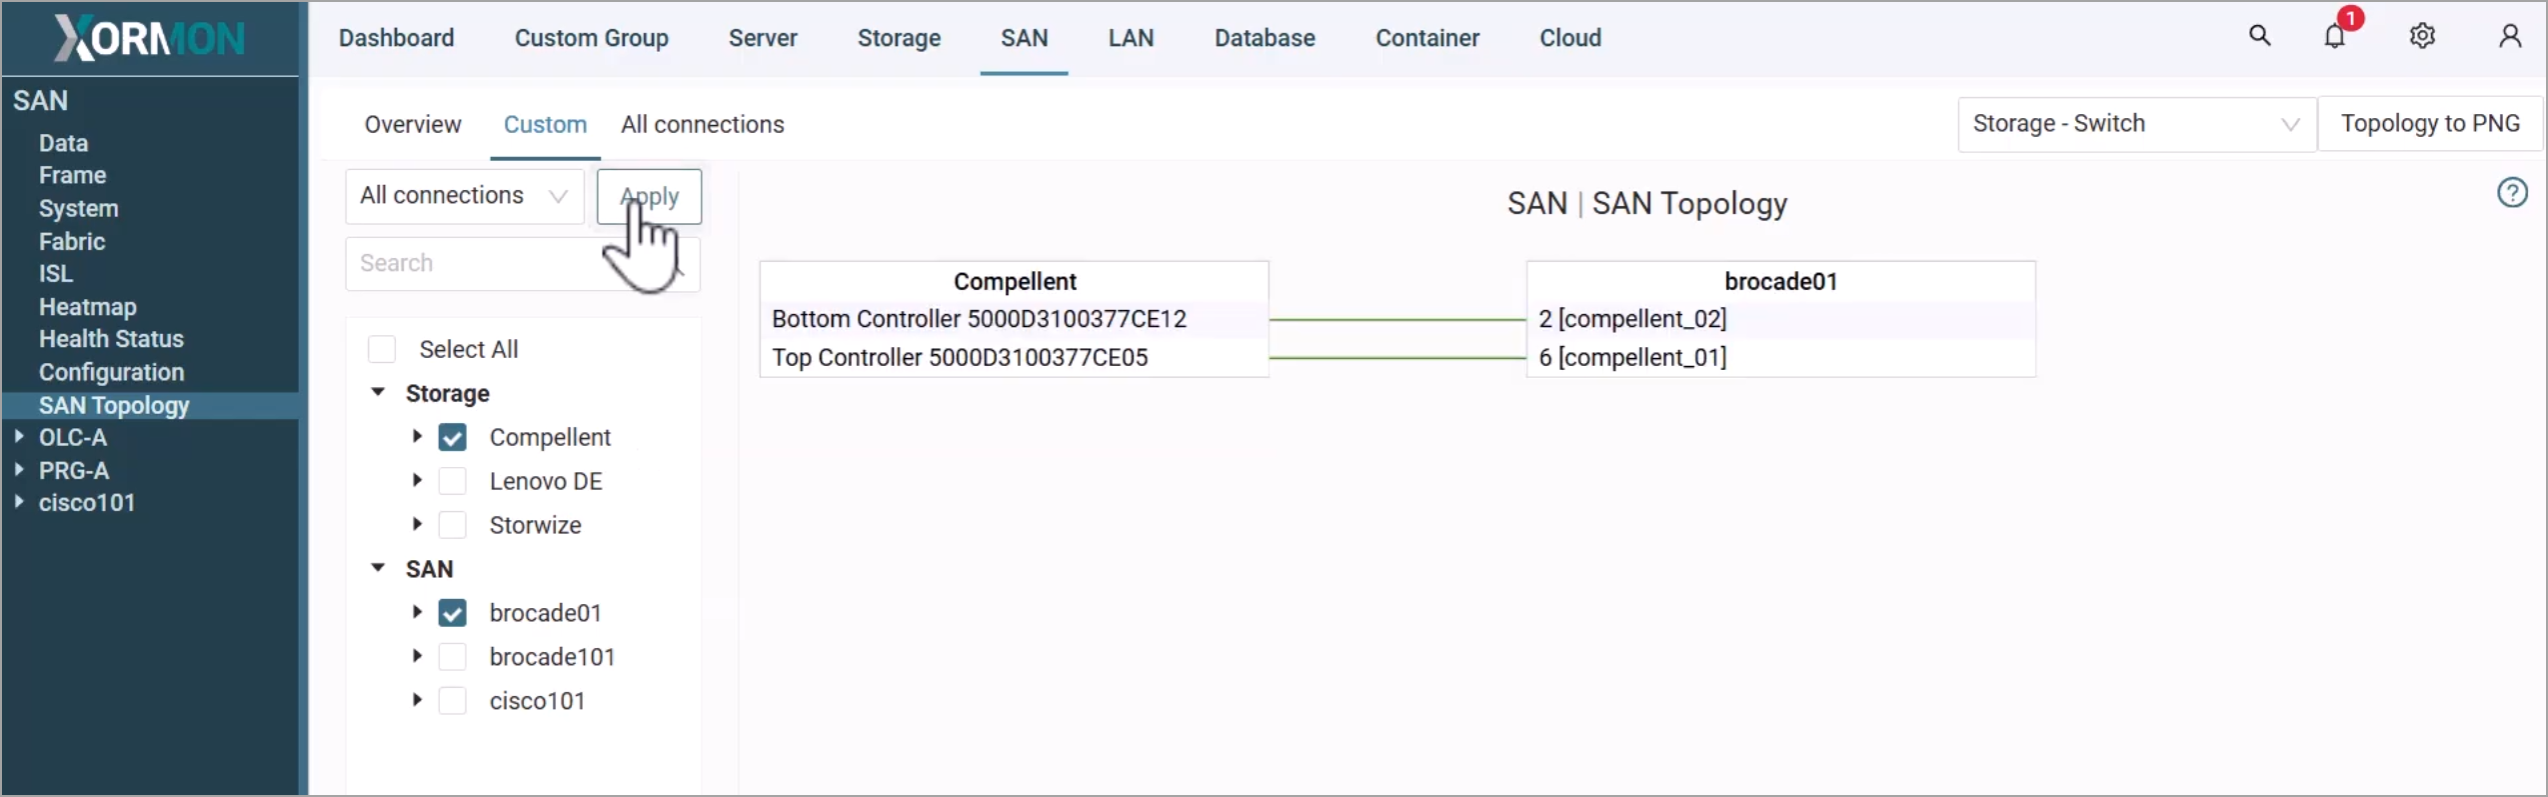Open the Storage - Switch dropdown

click(2136, 124)
